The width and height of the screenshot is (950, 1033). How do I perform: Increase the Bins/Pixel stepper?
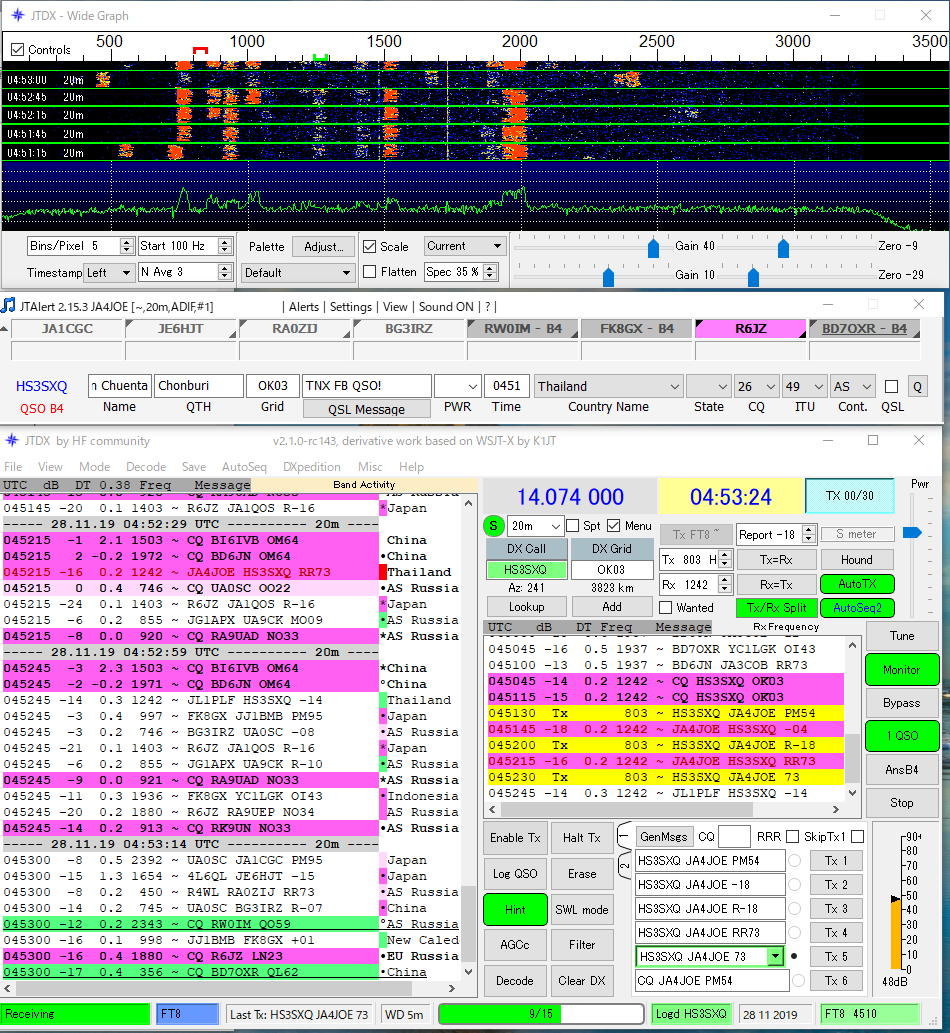click(x=127, y=242)
